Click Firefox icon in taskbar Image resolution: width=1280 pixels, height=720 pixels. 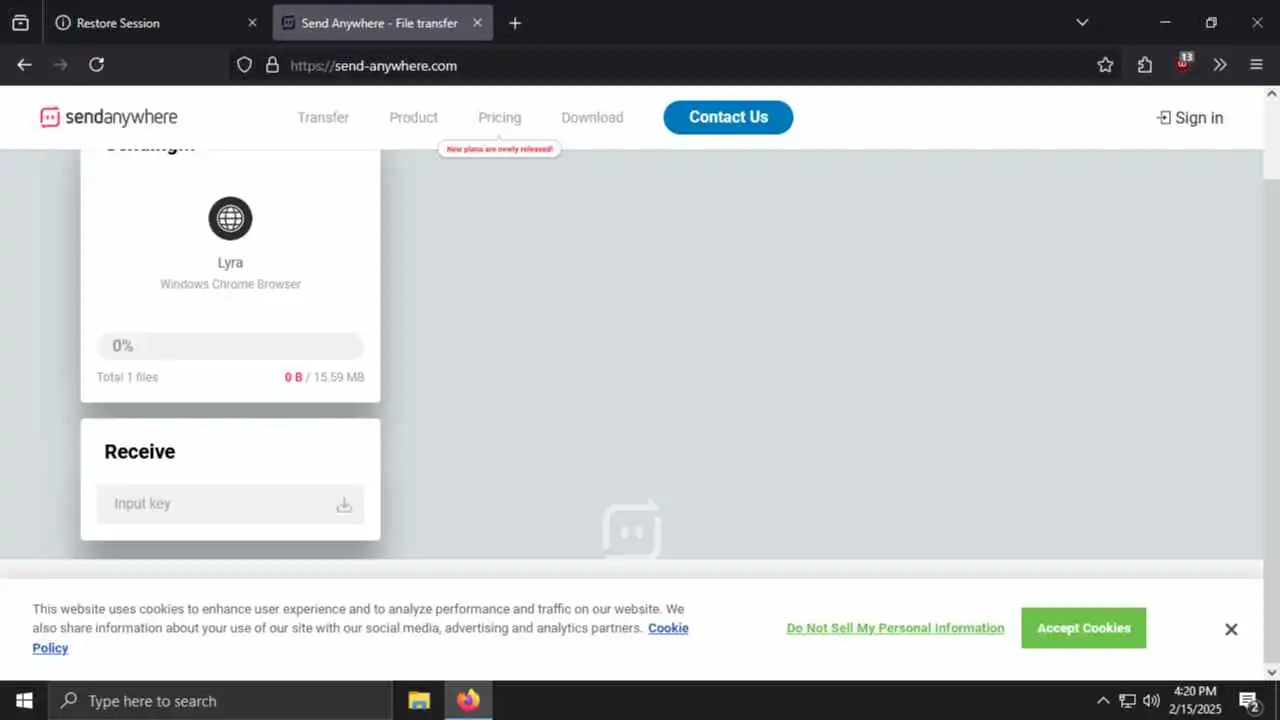click(x=468, y=701)
